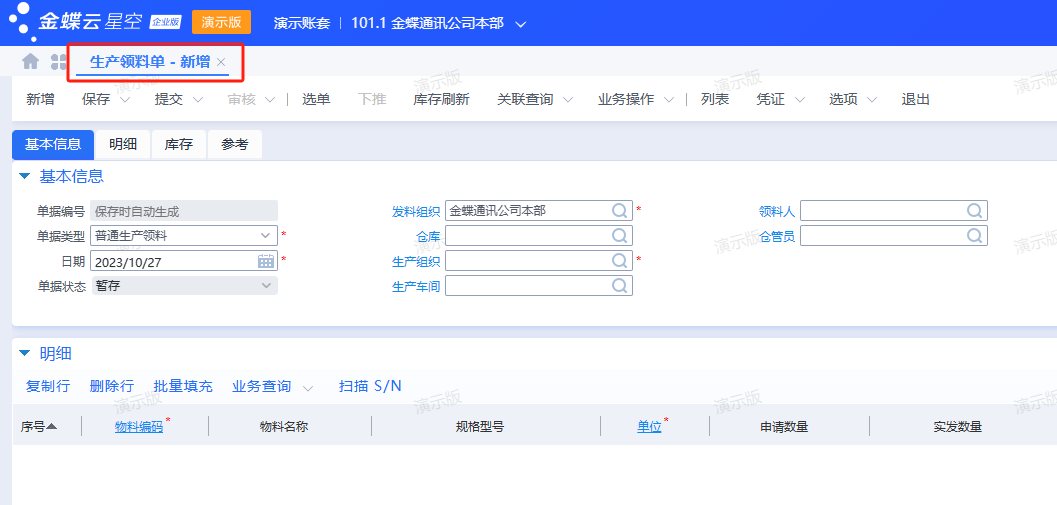Screen dimensions: 1057x505
Task: Switch to the 参考 tab
Action: point(235,144)
